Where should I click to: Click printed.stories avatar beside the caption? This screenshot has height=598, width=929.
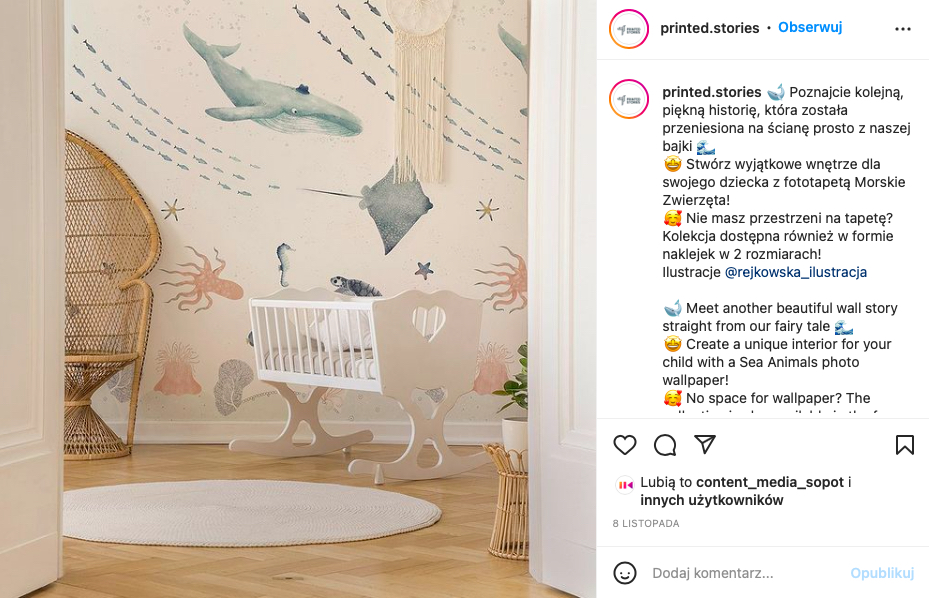pyautogui.click(x=629, y=99)
